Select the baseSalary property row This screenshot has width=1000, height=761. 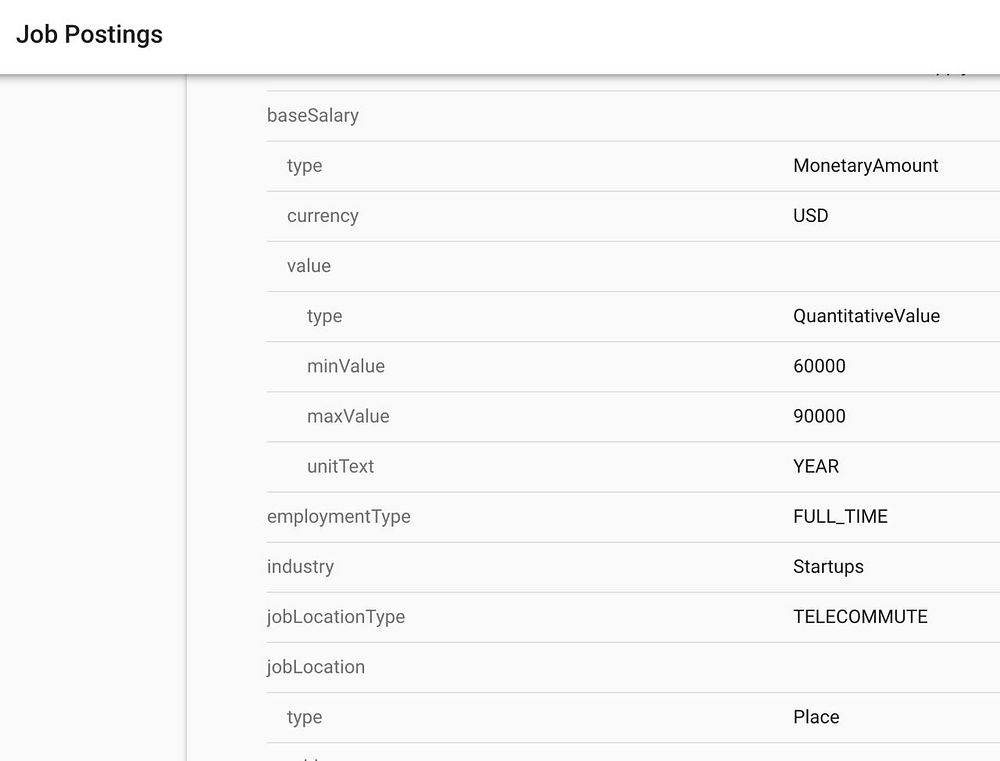tap(313, 116)
